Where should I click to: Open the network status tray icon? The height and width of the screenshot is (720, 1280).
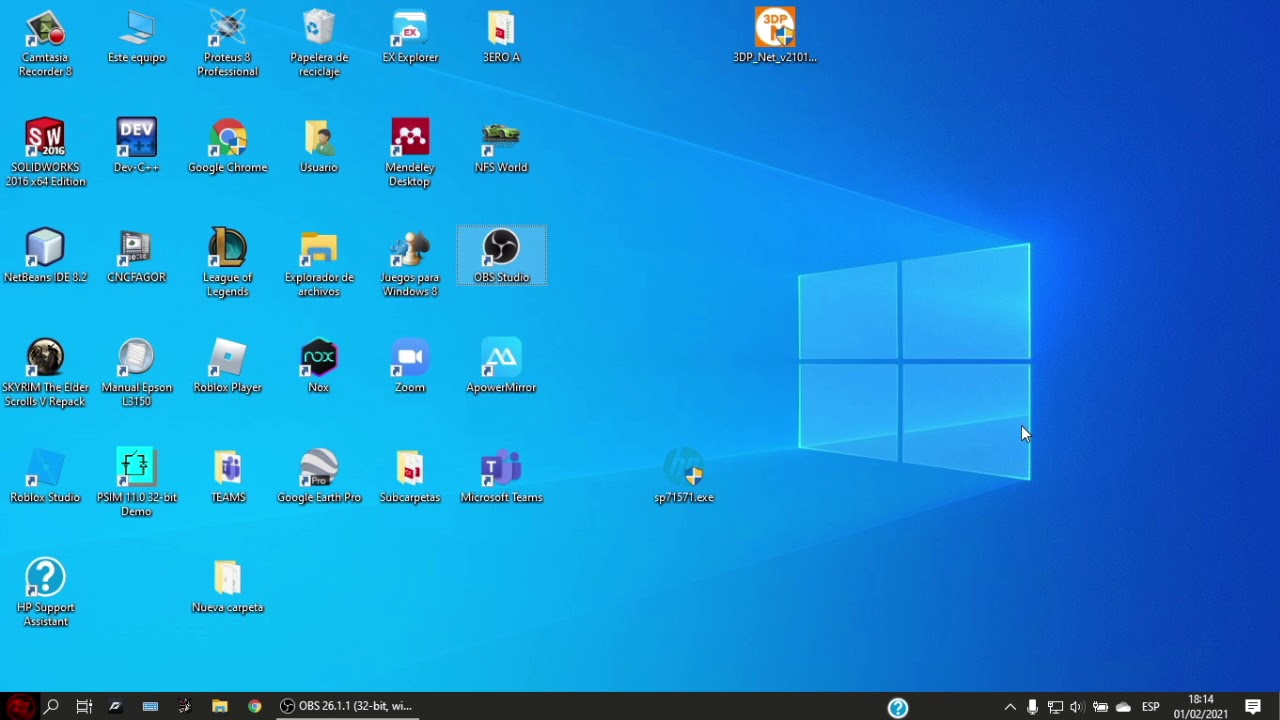[x=1055, y=707]
